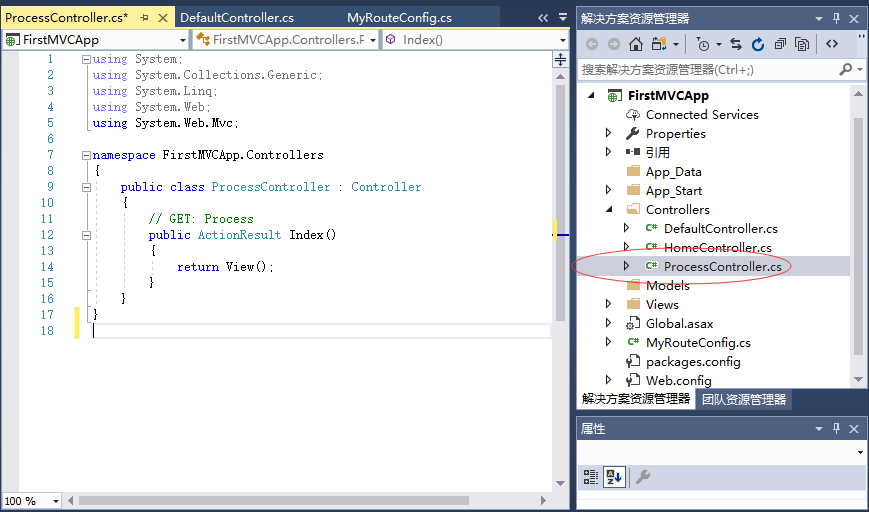This screenshot has height=512, width=869.
Task: Click the Property Pages wrench icon
Action: 643,477
